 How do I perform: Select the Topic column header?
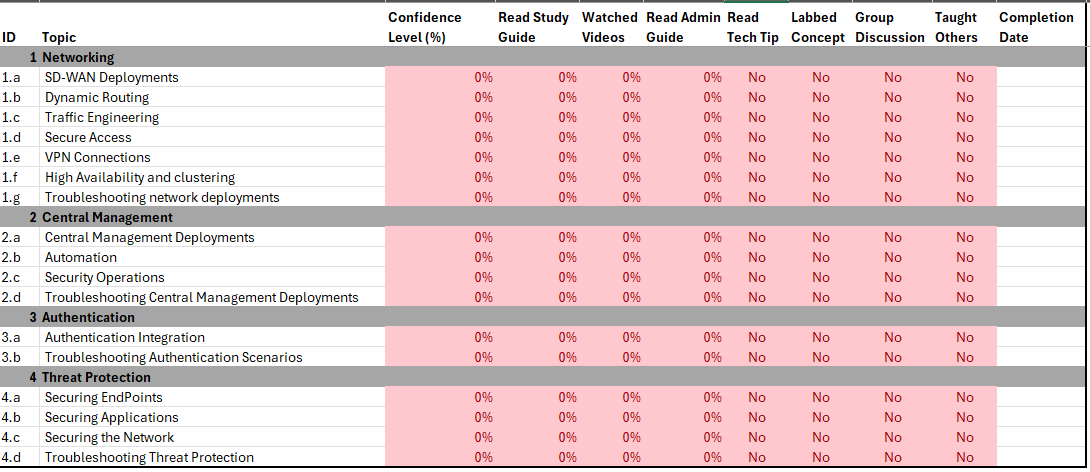pyautogui.click(x=59, y=37)
